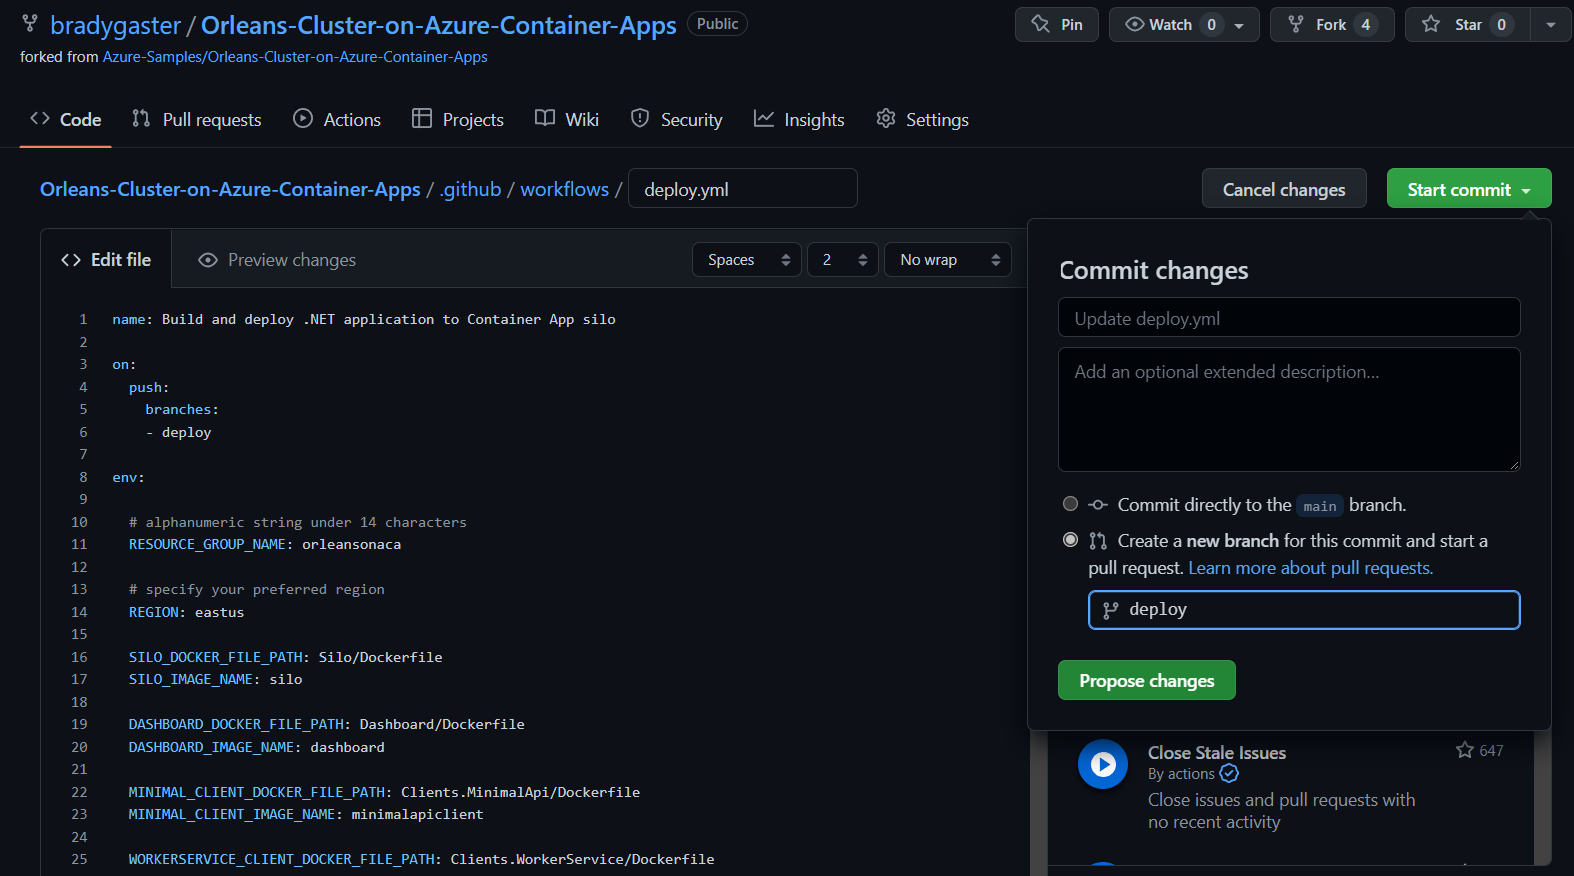The width and height of the screenshot is (1574, 876).
Task: Select commit directly to main branch
Action: coord(1070,504)
